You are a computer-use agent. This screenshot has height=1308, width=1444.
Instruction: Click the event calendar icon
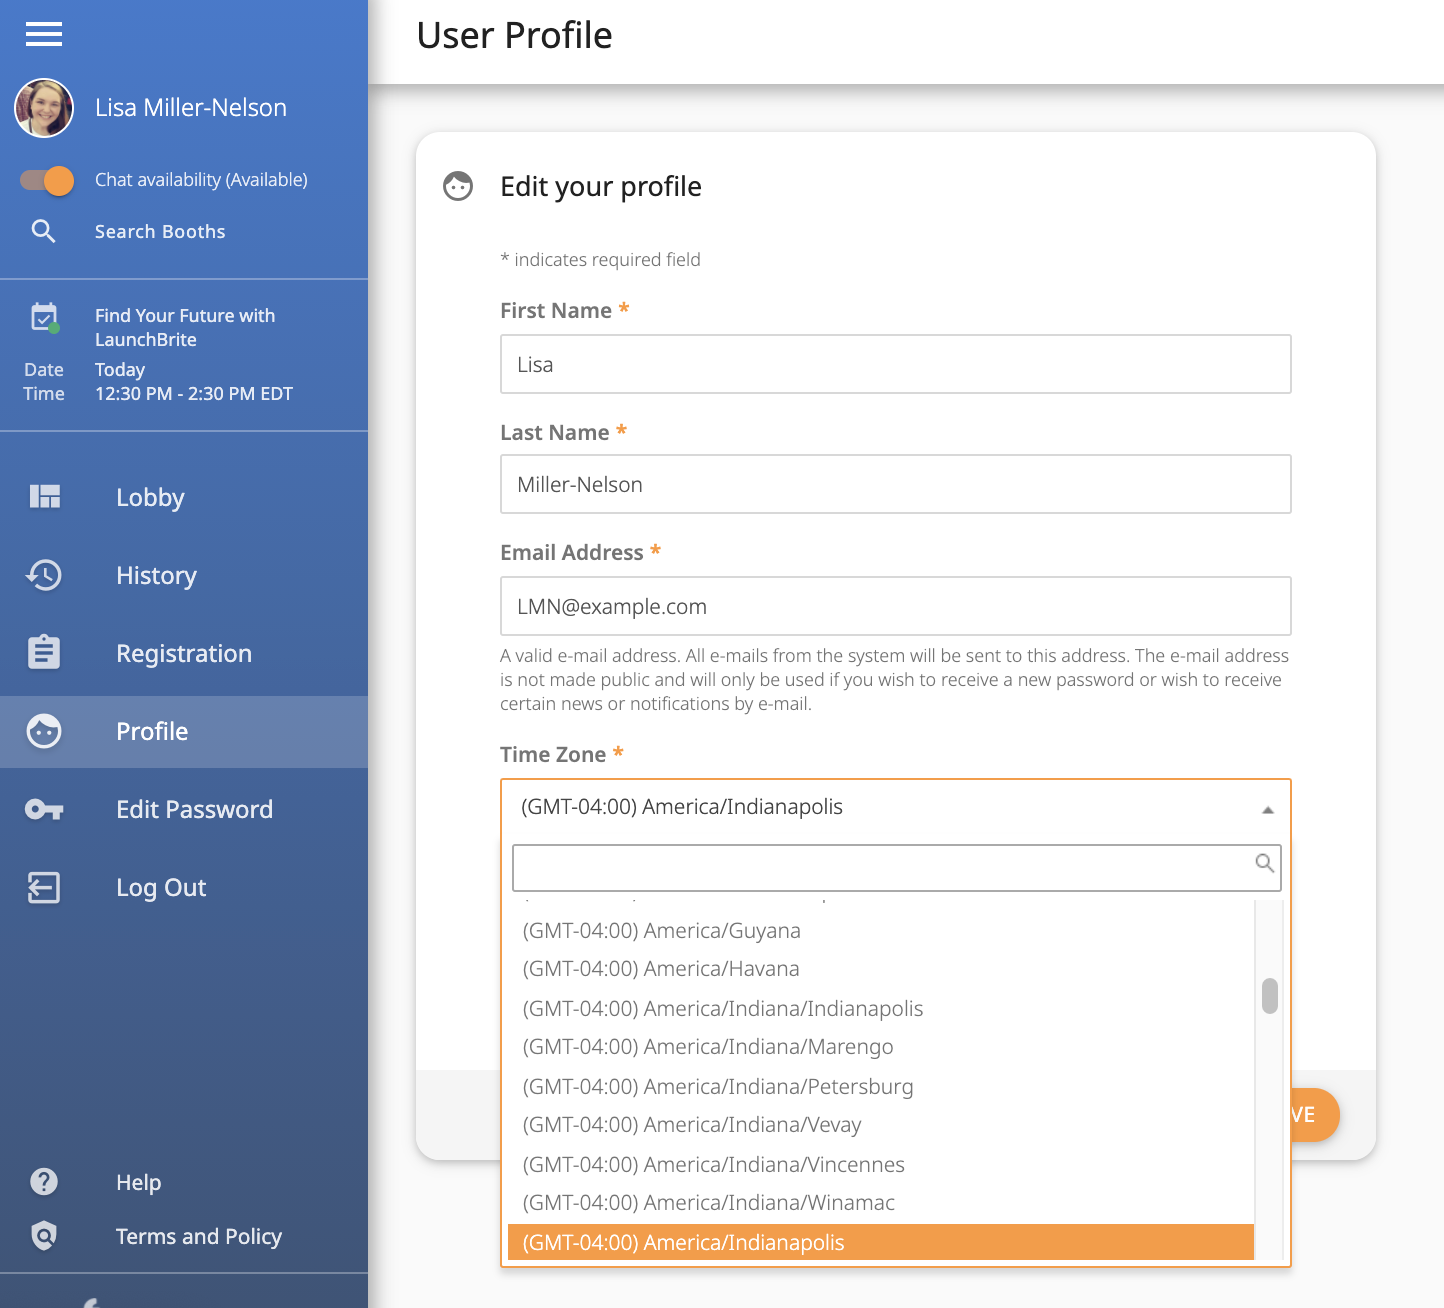point(44,317)
